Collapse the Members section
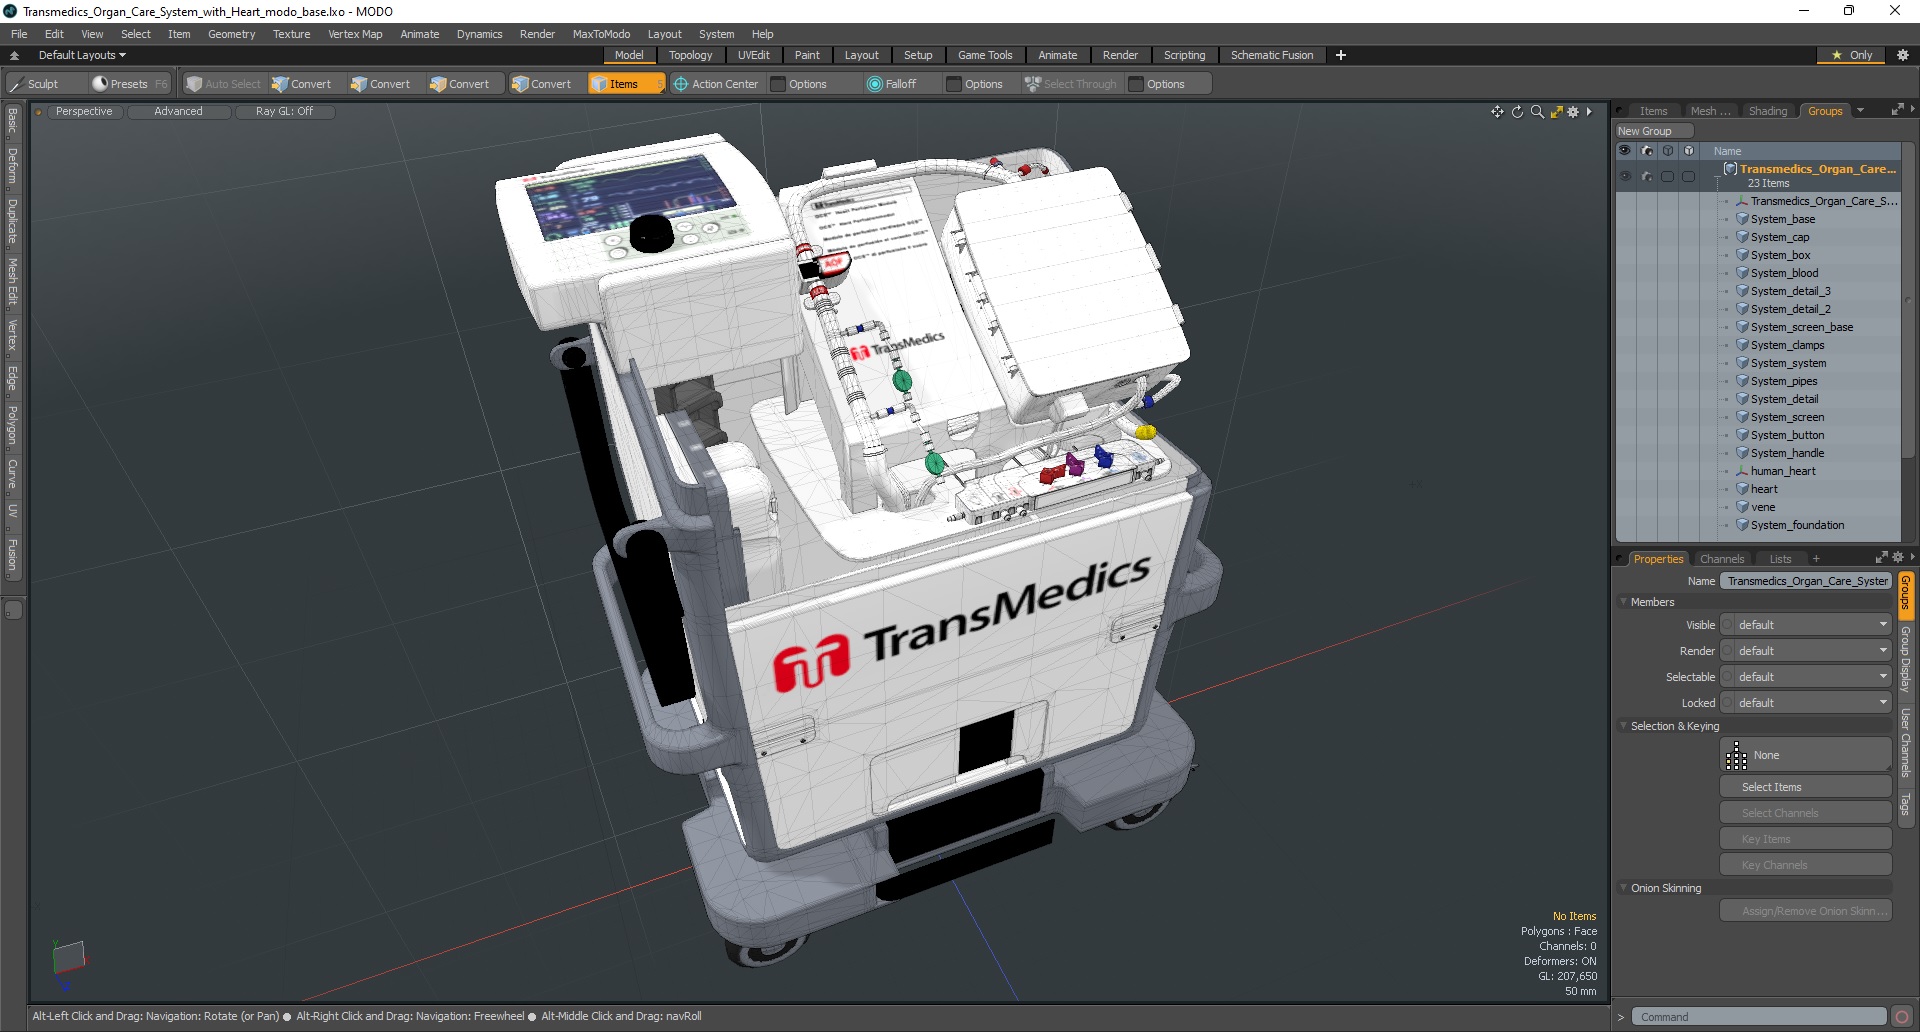The width and height of the screenshot is (1920, 1032). (x=1623, y=602)
